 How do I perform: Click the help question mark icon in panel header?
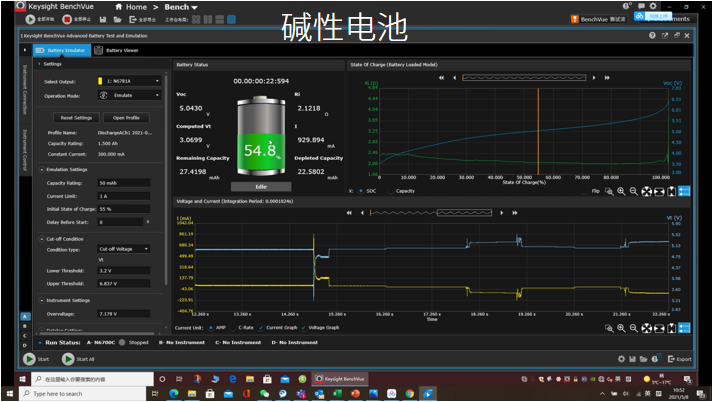pos(652,35)
